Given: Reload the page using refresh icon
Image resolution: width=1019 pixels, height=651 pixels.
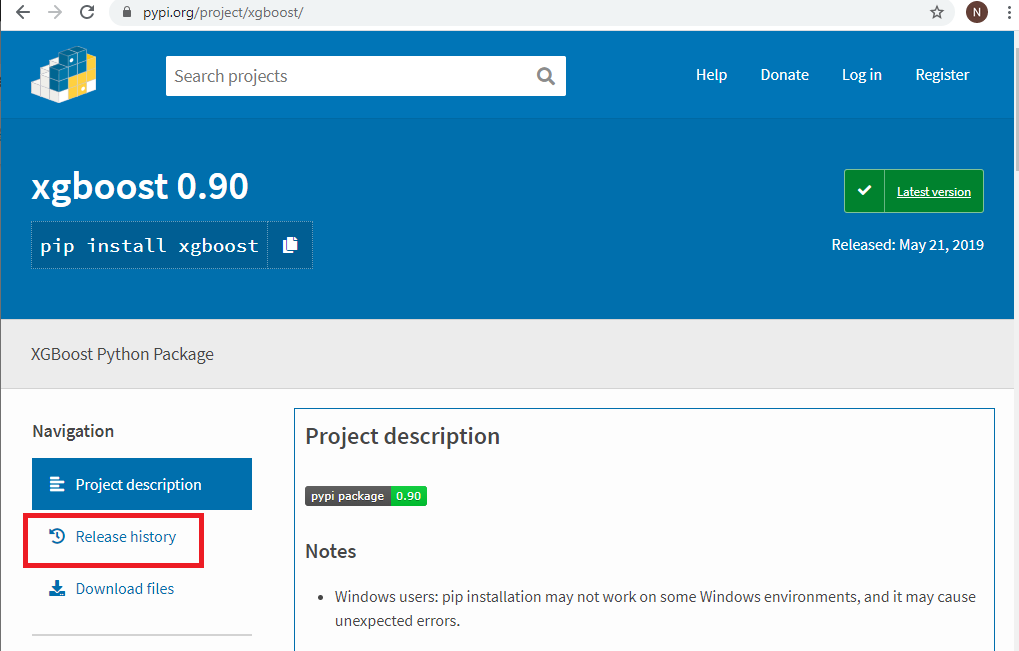Looking at the screenshot, I should click(x=87, y=13).
